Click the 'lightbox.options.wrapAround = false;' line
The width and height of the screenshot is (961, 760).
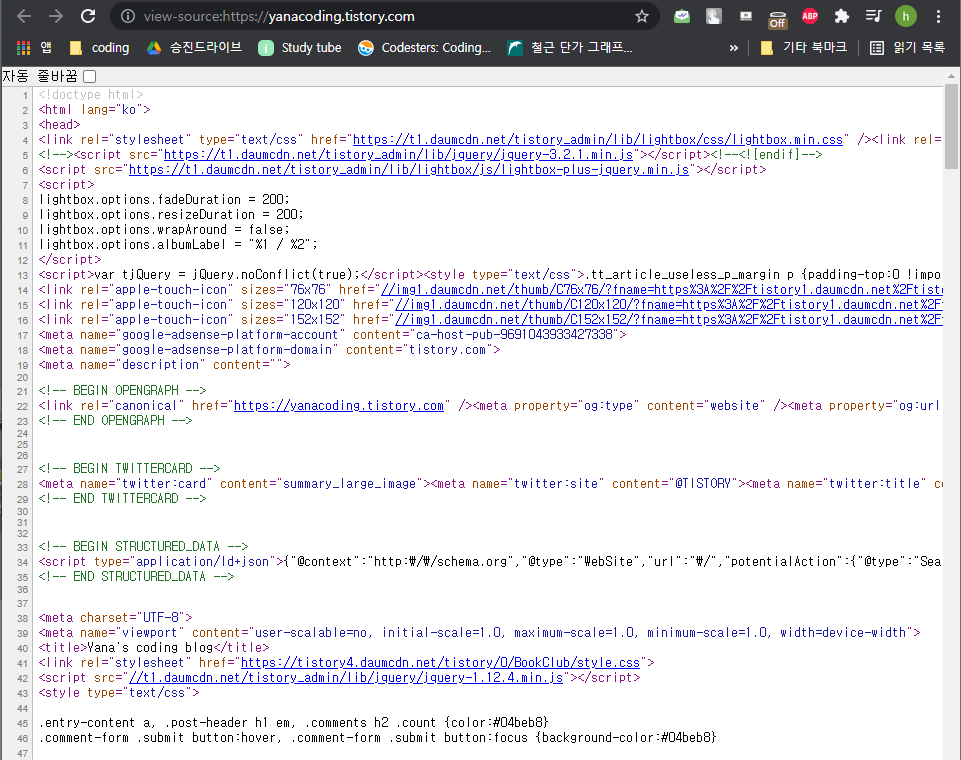(164, 230)
